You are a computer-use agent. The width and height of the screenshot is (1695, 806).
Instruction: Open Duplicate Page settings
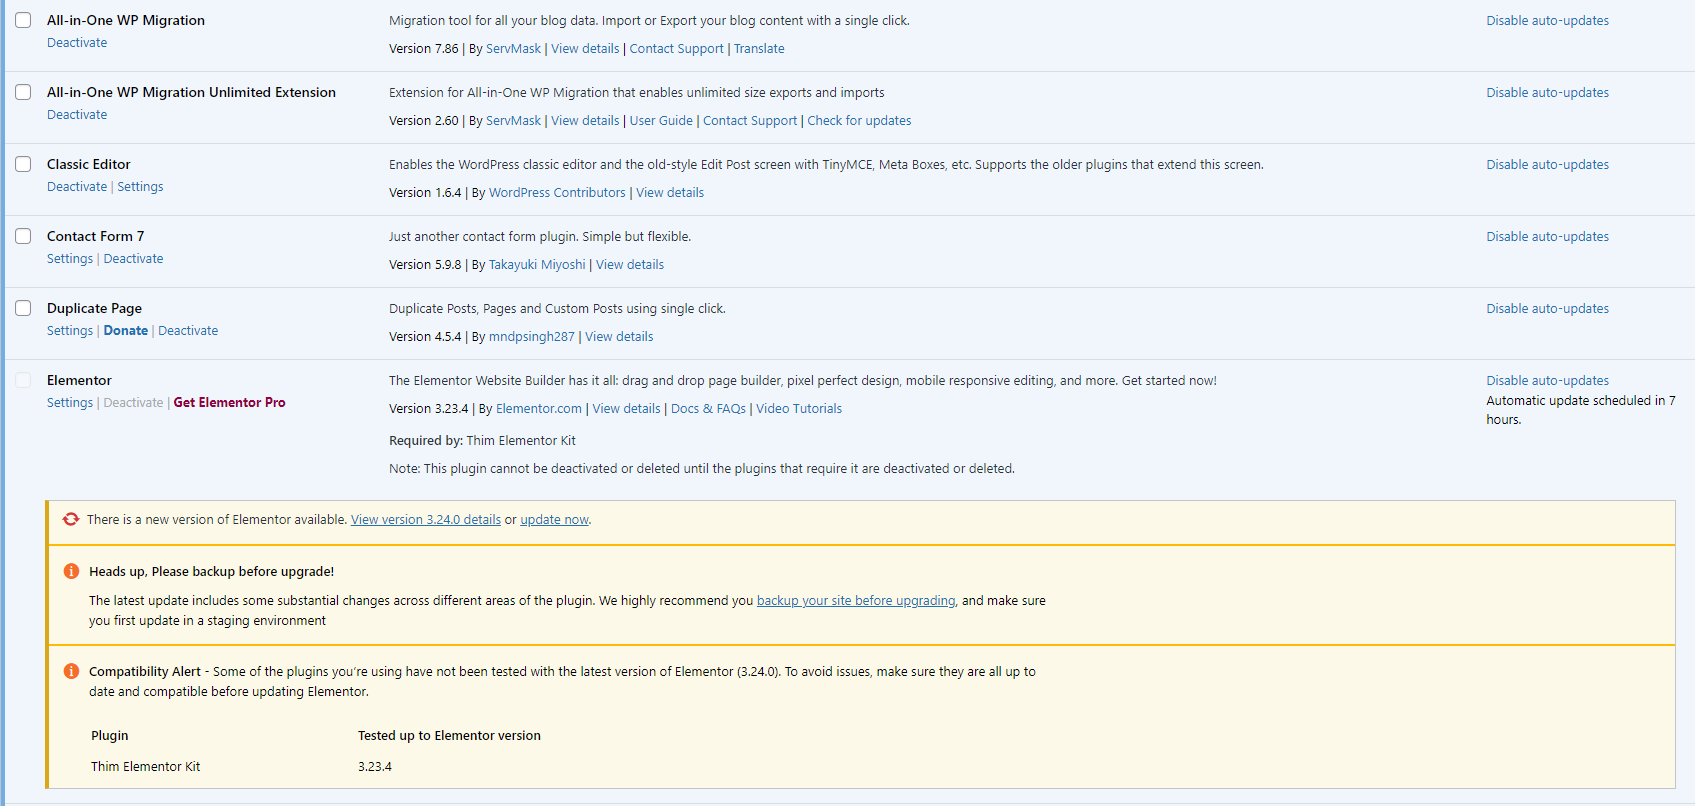(x=70, y=331)
